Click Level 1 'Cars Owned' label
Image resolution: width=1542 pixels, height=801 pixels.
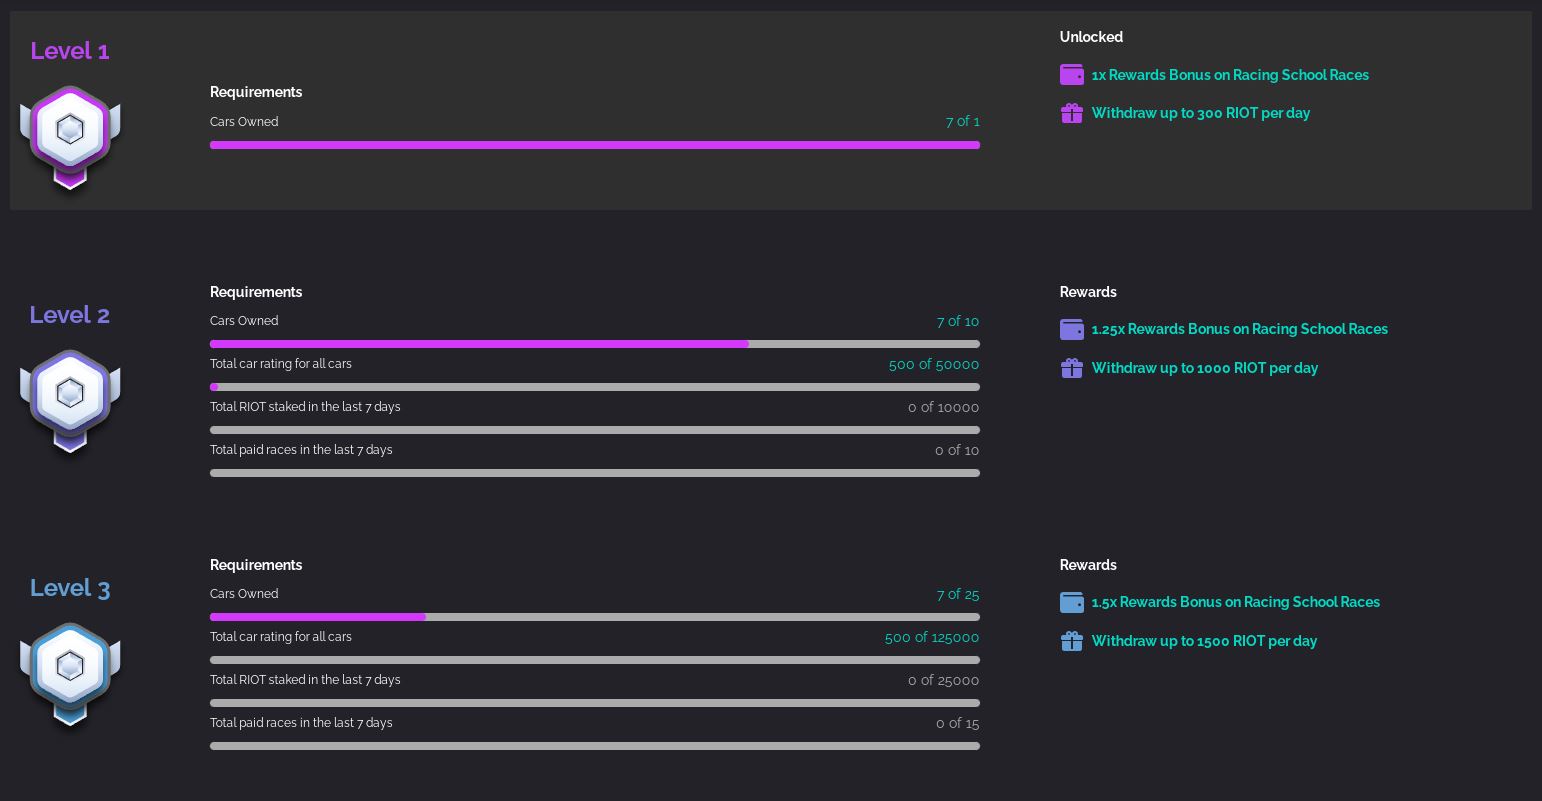(x=244, y=122)
